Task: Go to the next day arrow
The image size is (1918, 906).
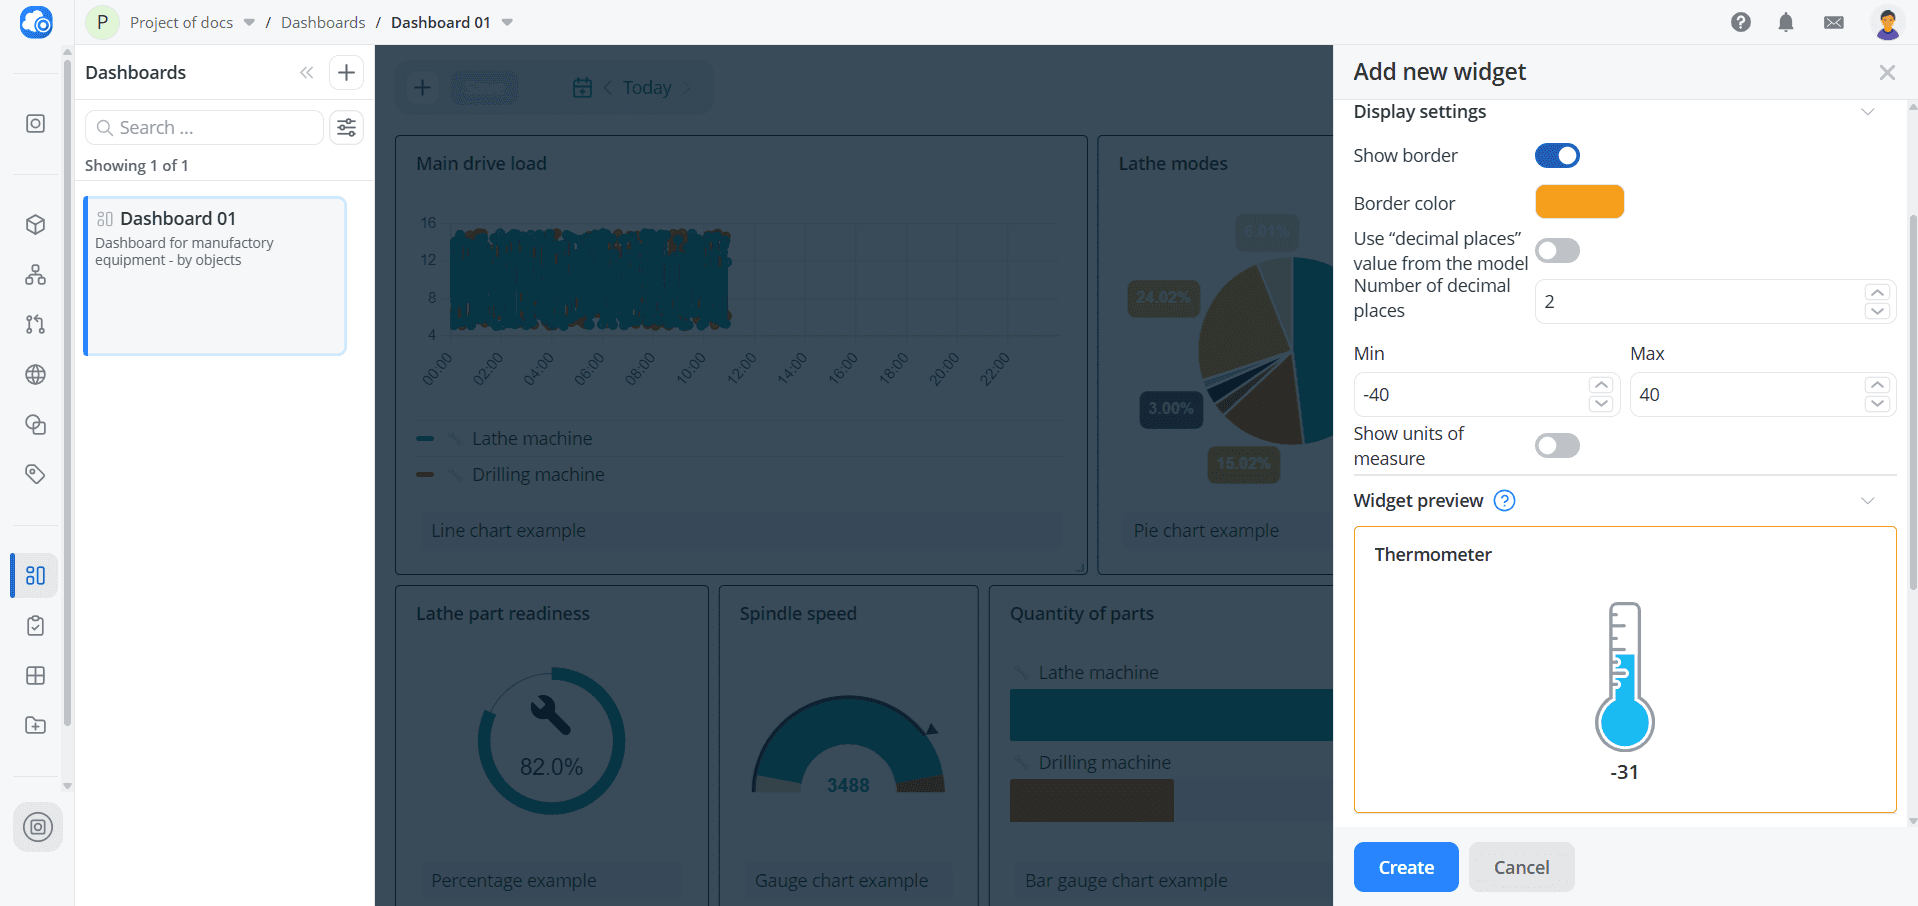Action: [x=686, y=87]
